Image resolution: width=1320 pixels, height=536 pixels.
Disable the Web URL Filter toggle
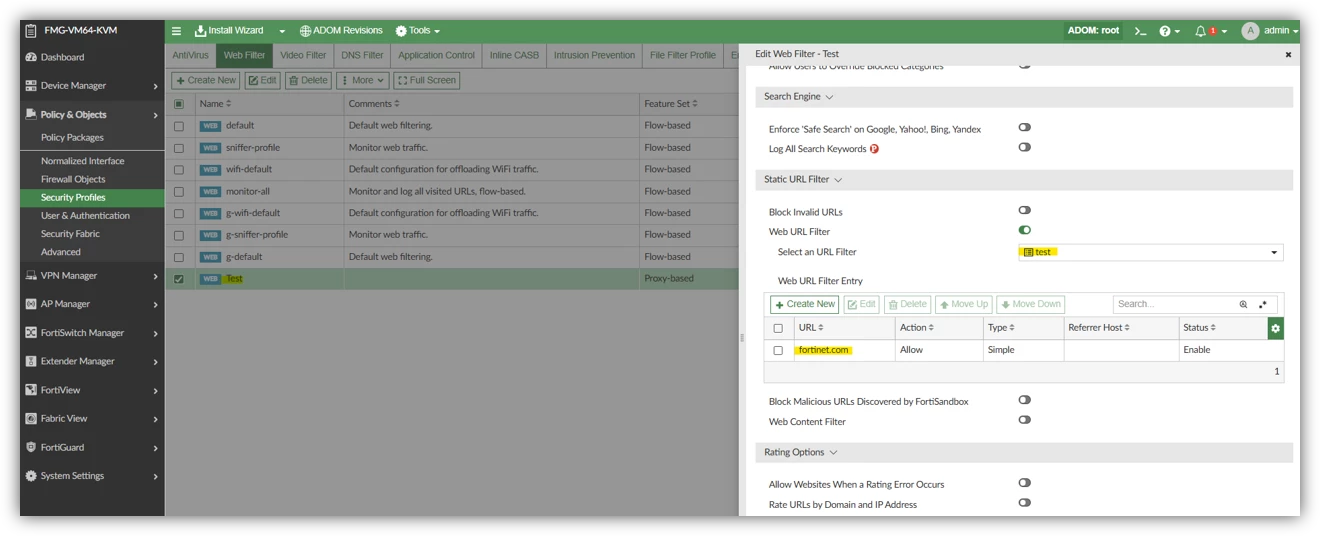coord(1025,231)
